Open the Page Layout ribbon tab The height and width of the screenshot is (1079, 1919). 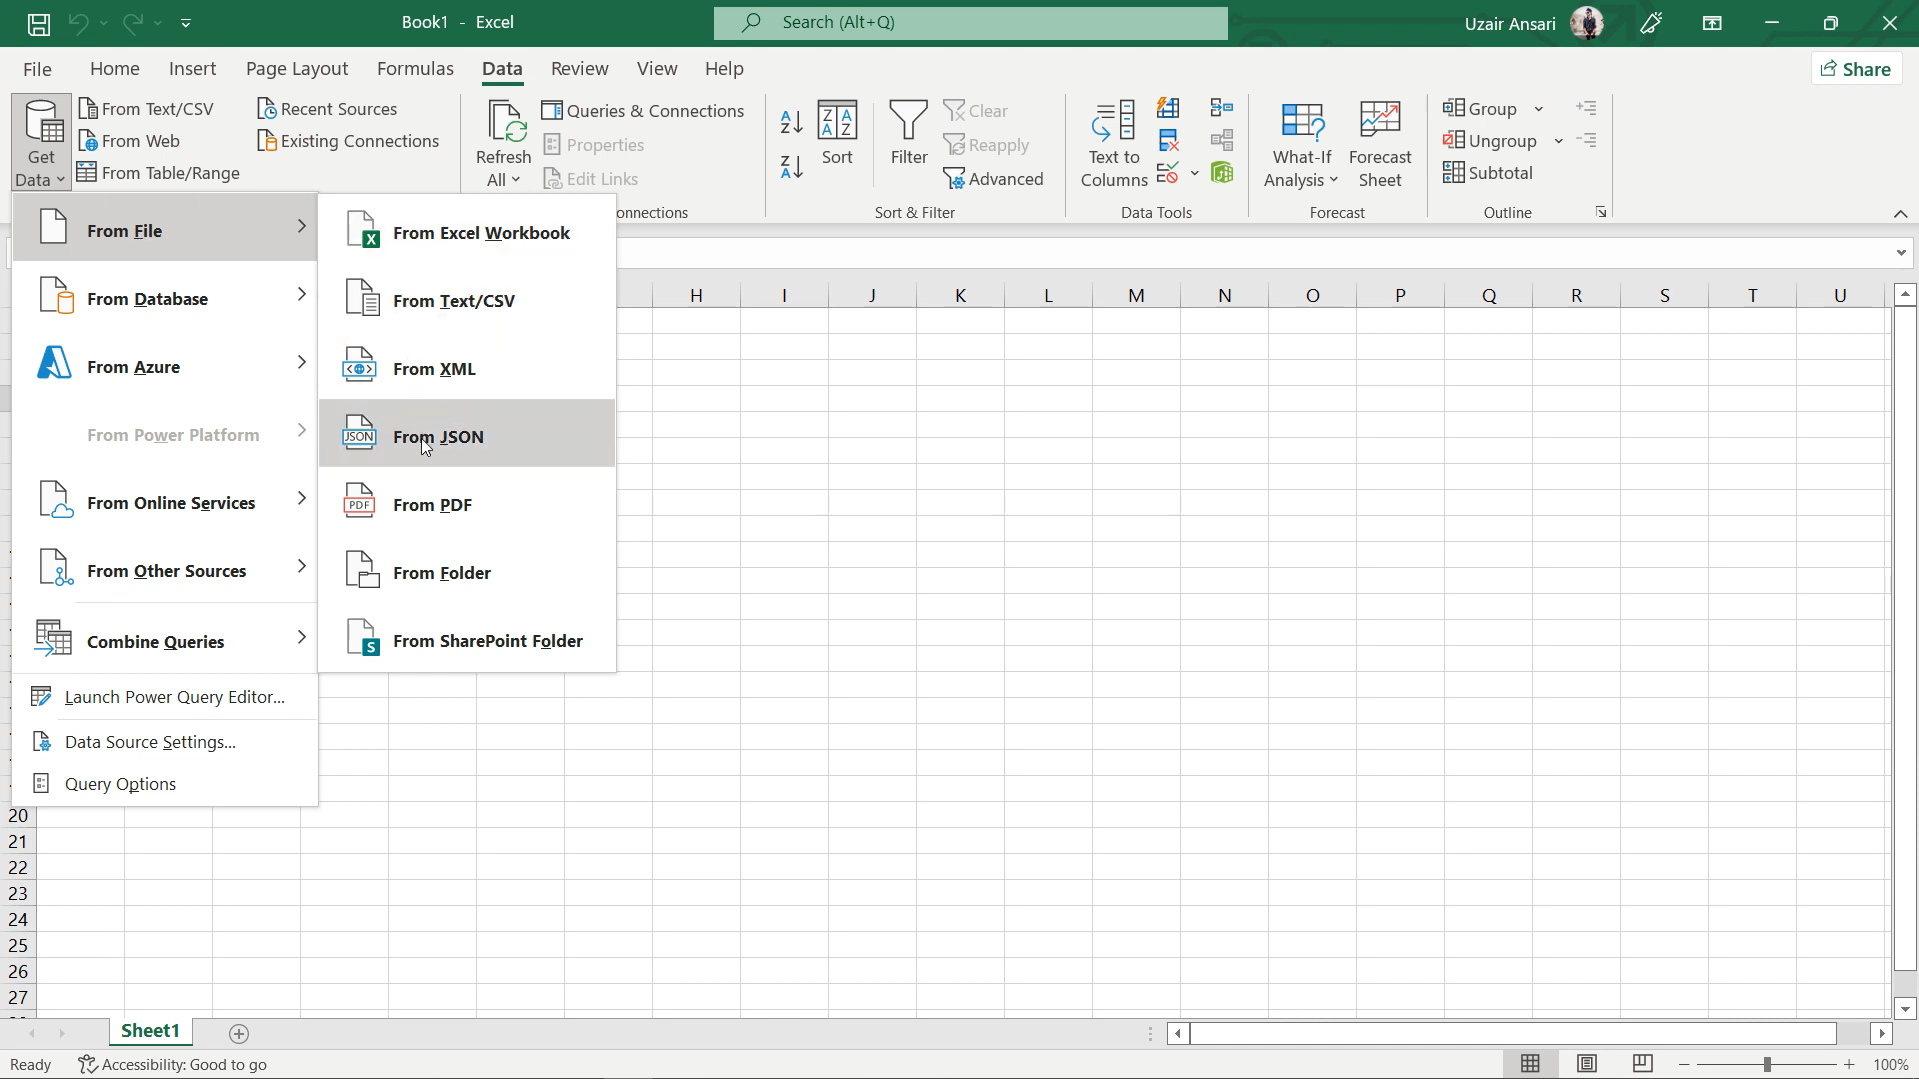point(297,69)
